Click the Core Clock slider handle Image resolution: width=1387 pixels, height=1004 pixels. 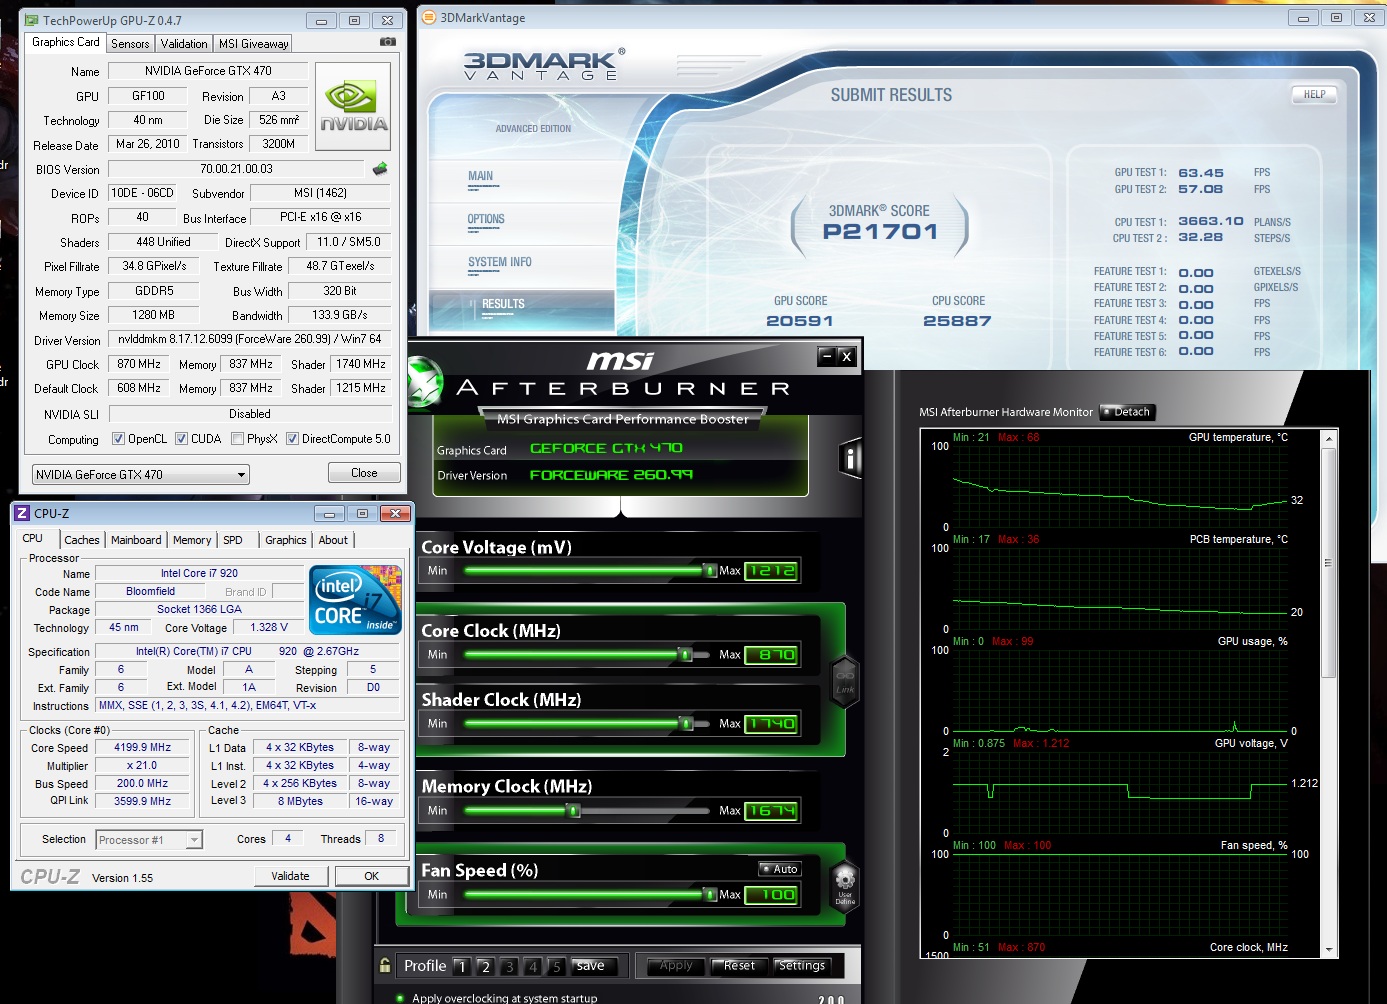tap(685, 655)
